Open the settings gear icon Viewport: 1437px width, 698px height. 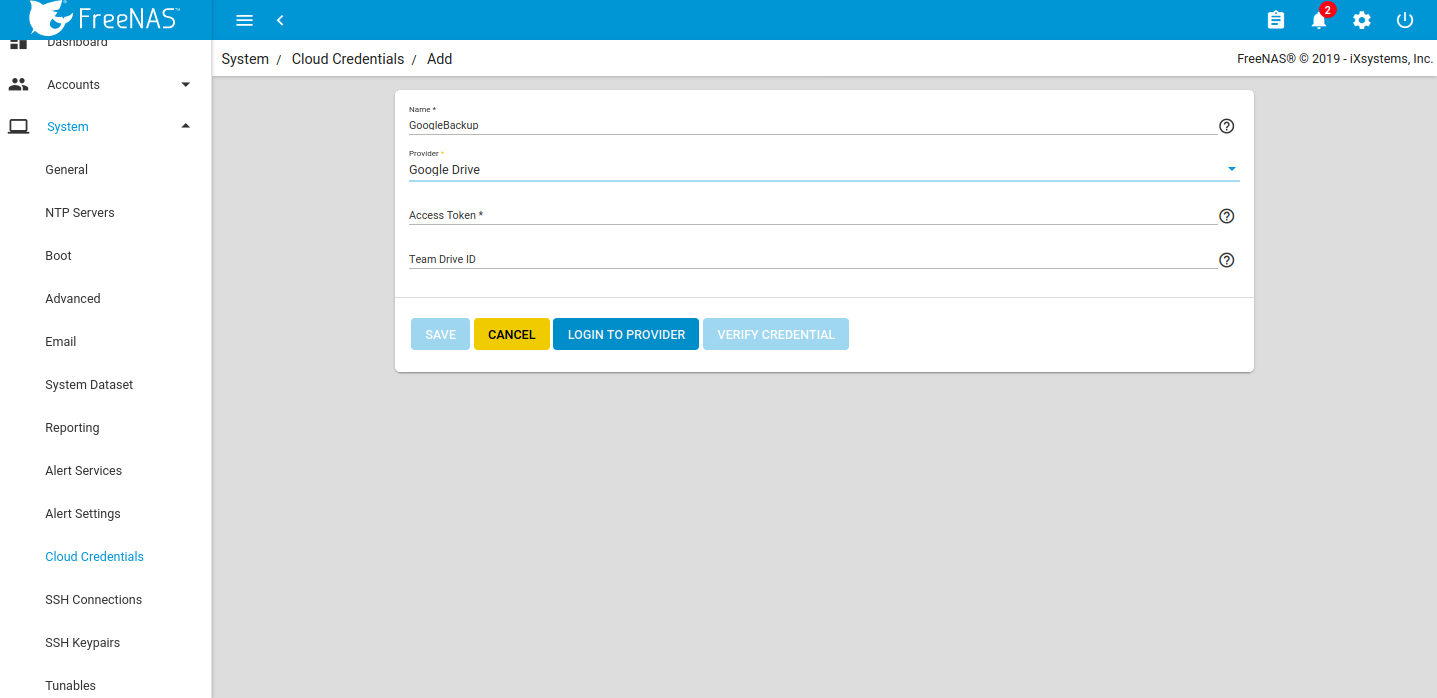(1362, 20)
